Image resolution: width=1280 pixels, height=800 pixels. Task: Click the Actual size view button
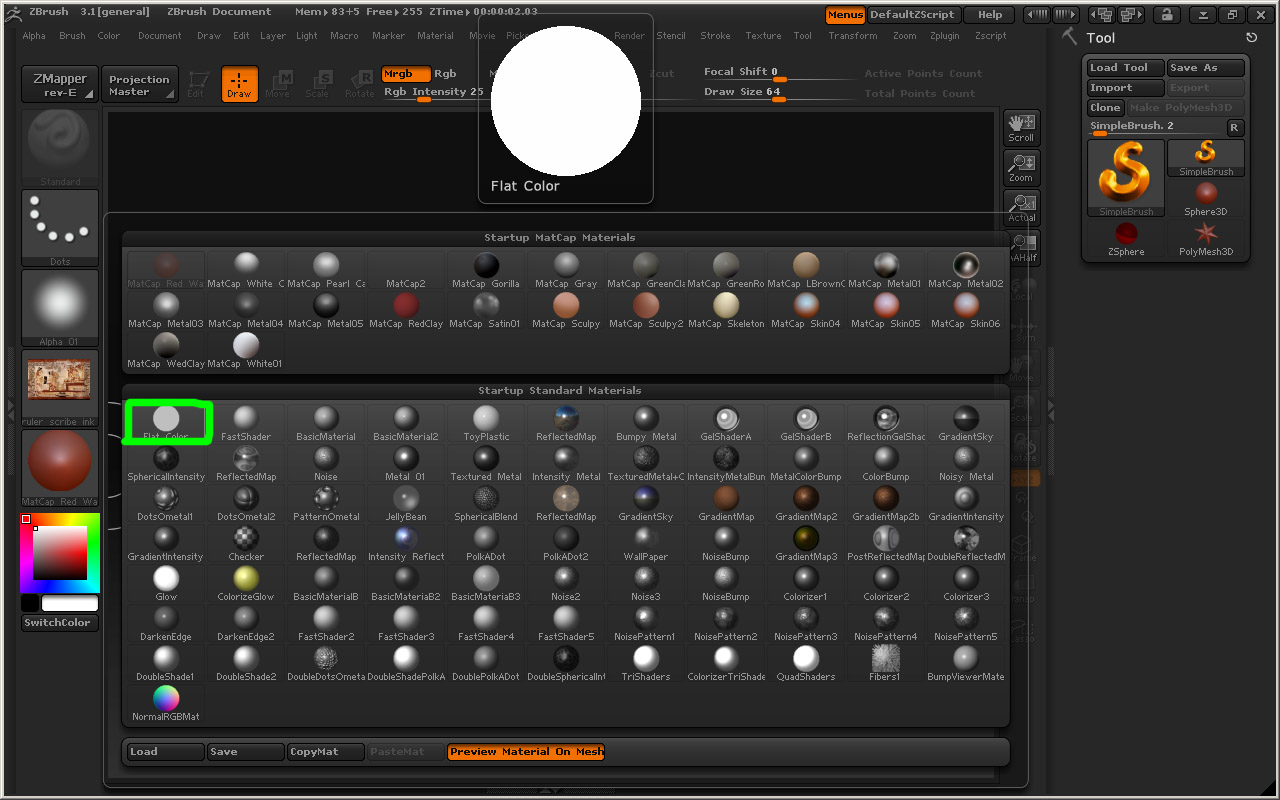[x=1021, y=208]
